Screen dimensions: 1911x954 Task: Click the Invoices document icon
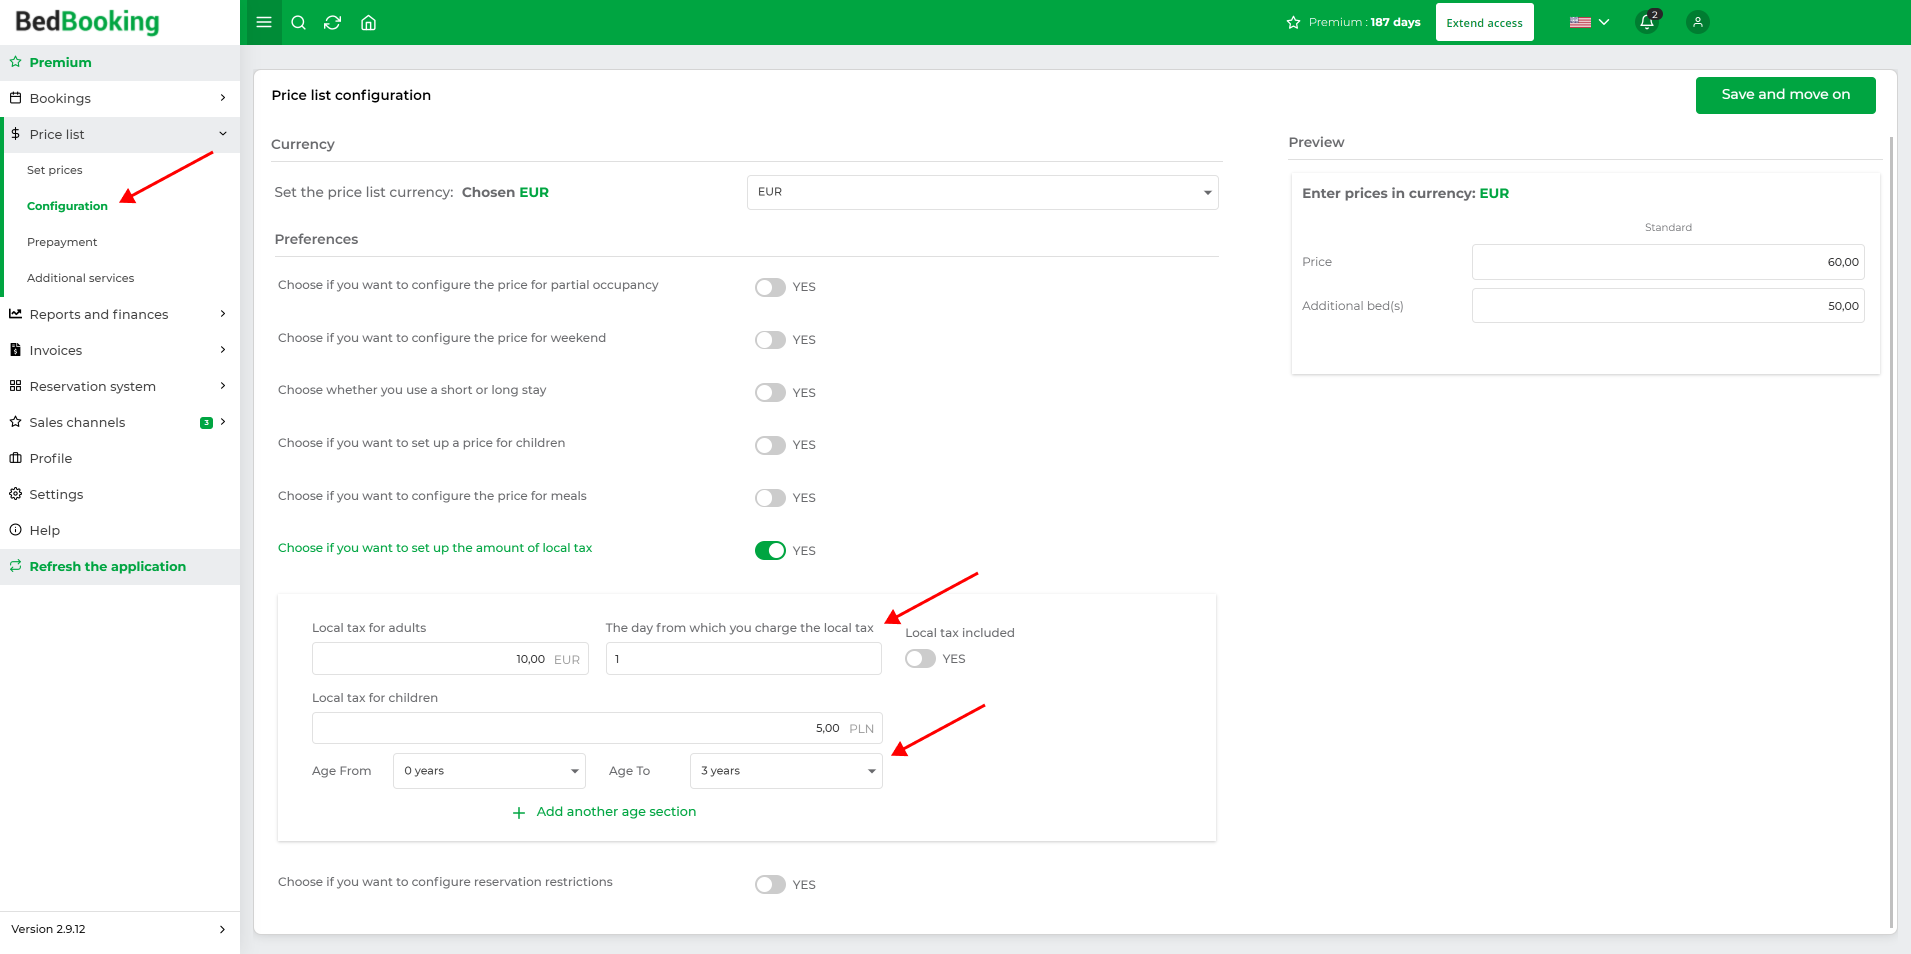15,350
